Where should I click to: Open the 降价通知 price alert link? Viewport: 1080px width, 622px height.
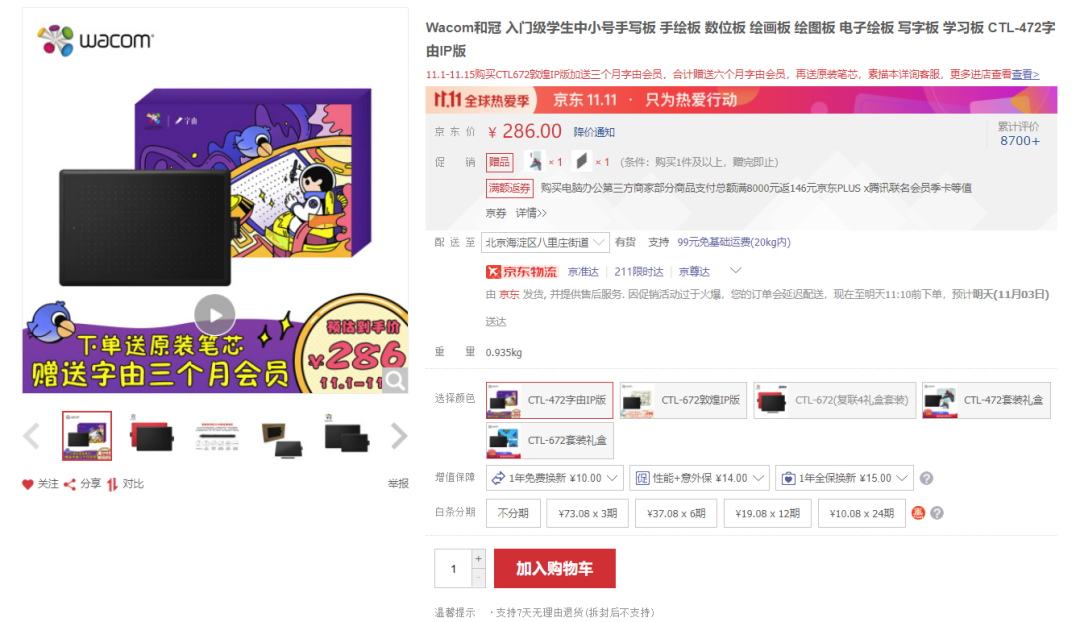[594, 132]
